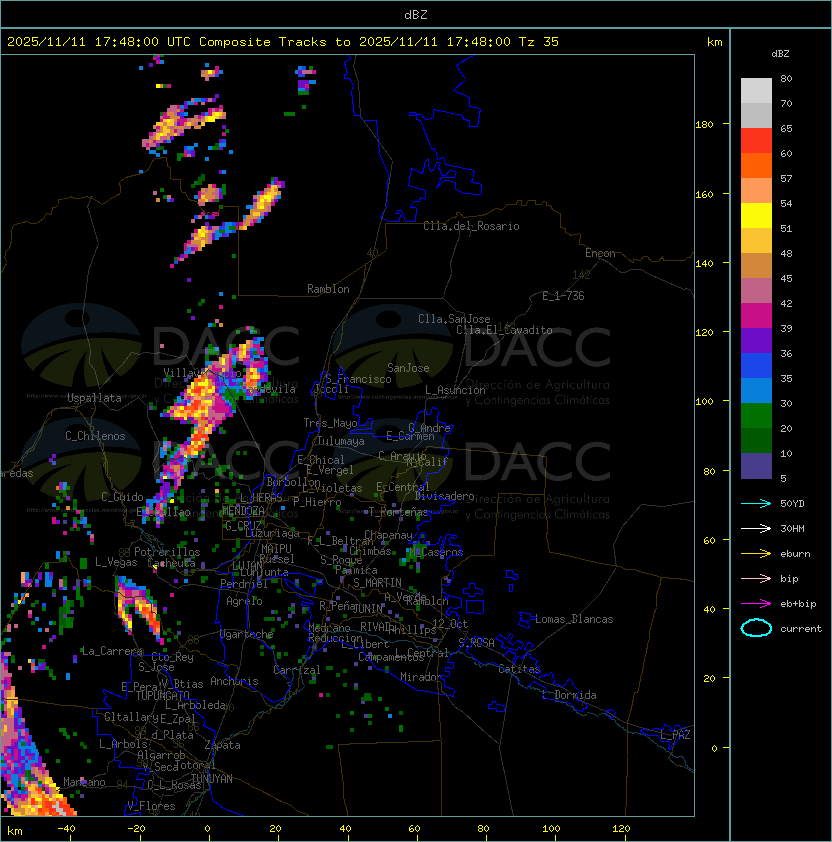832x842 pixels.
Task: Click the cyan 50YD arrow in legend
Action: pyautogui.click(x=756, y=504)
